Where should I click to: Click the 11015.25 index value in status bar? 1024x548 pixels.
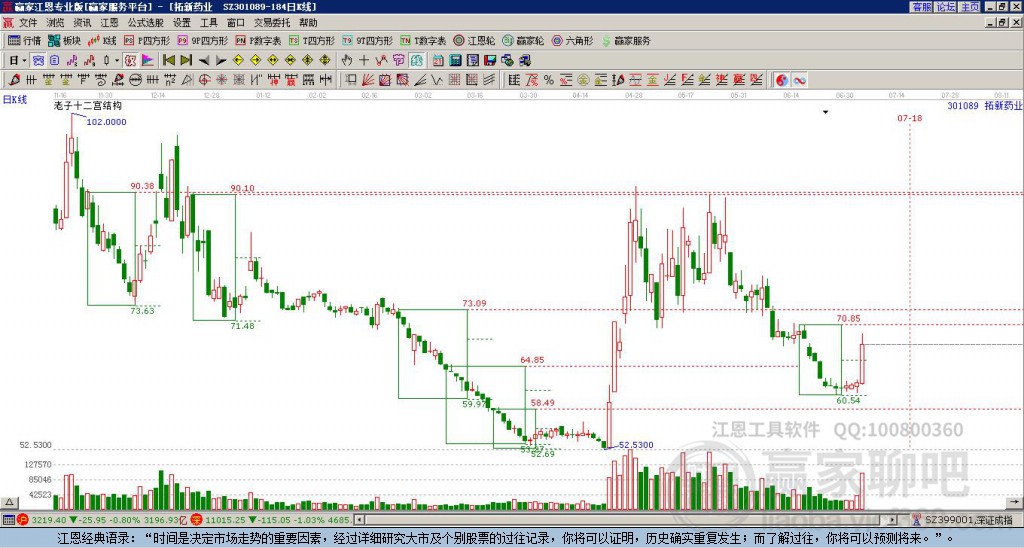[x=223, y=520]
